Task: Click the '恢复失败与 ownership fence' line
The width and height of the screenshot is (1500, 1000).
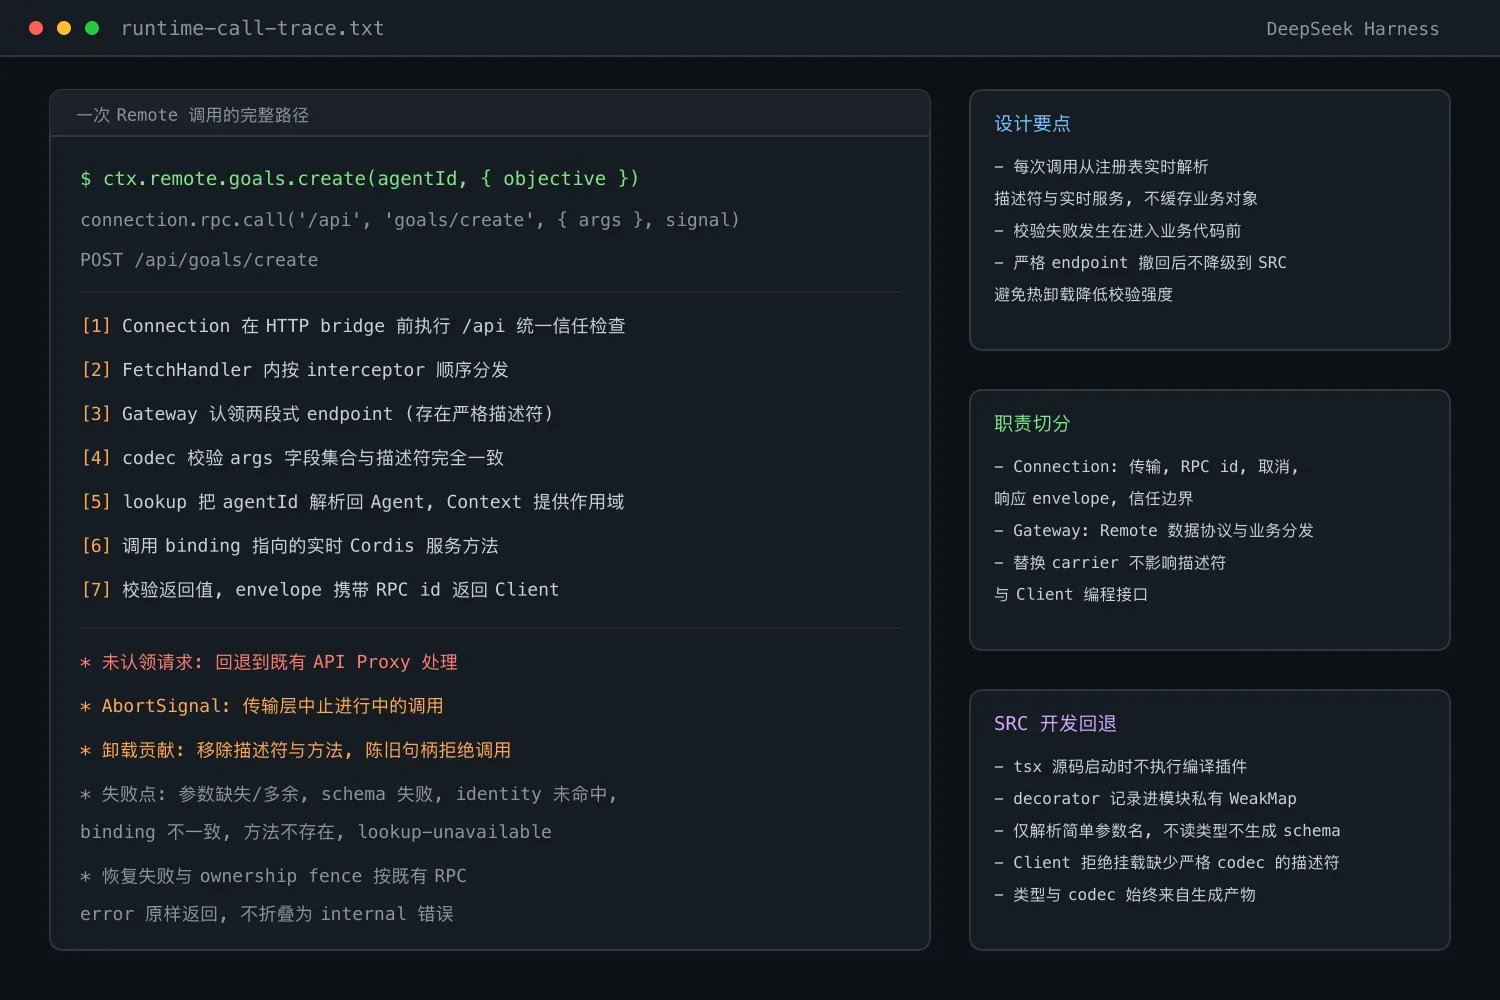Action: pos(273,876)
